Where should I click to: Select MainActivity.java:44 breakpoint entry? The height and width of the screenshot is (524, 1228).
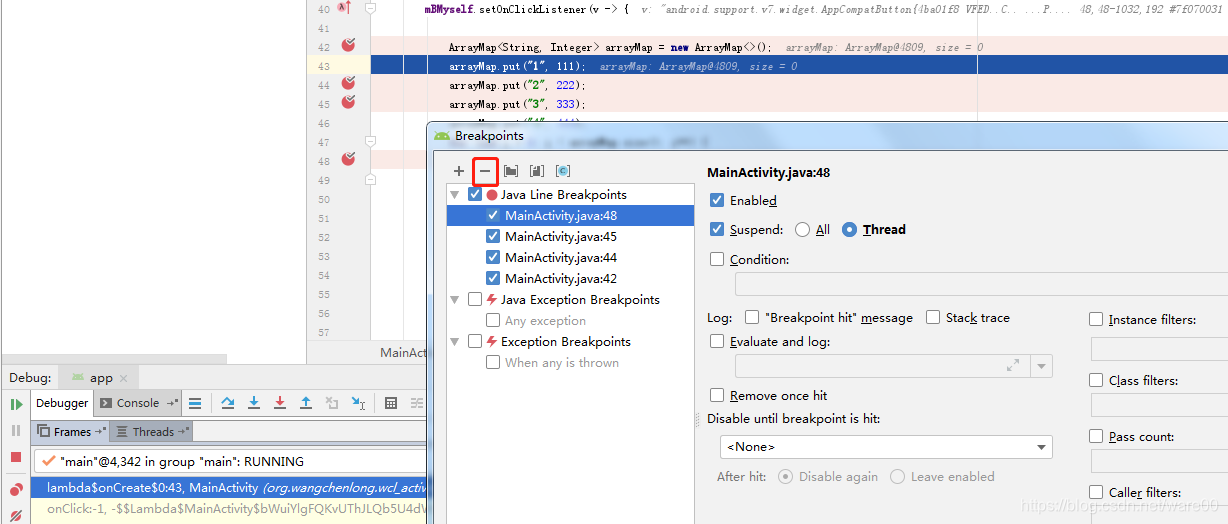point(561,258)
